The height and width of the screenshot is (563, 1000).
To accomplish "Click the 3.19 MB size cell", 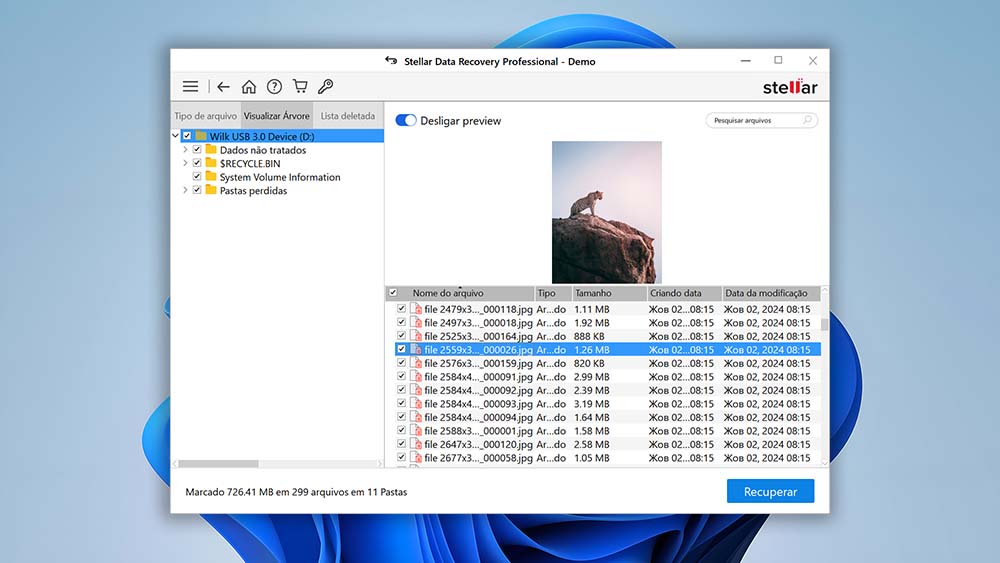I will pos(591,404).
